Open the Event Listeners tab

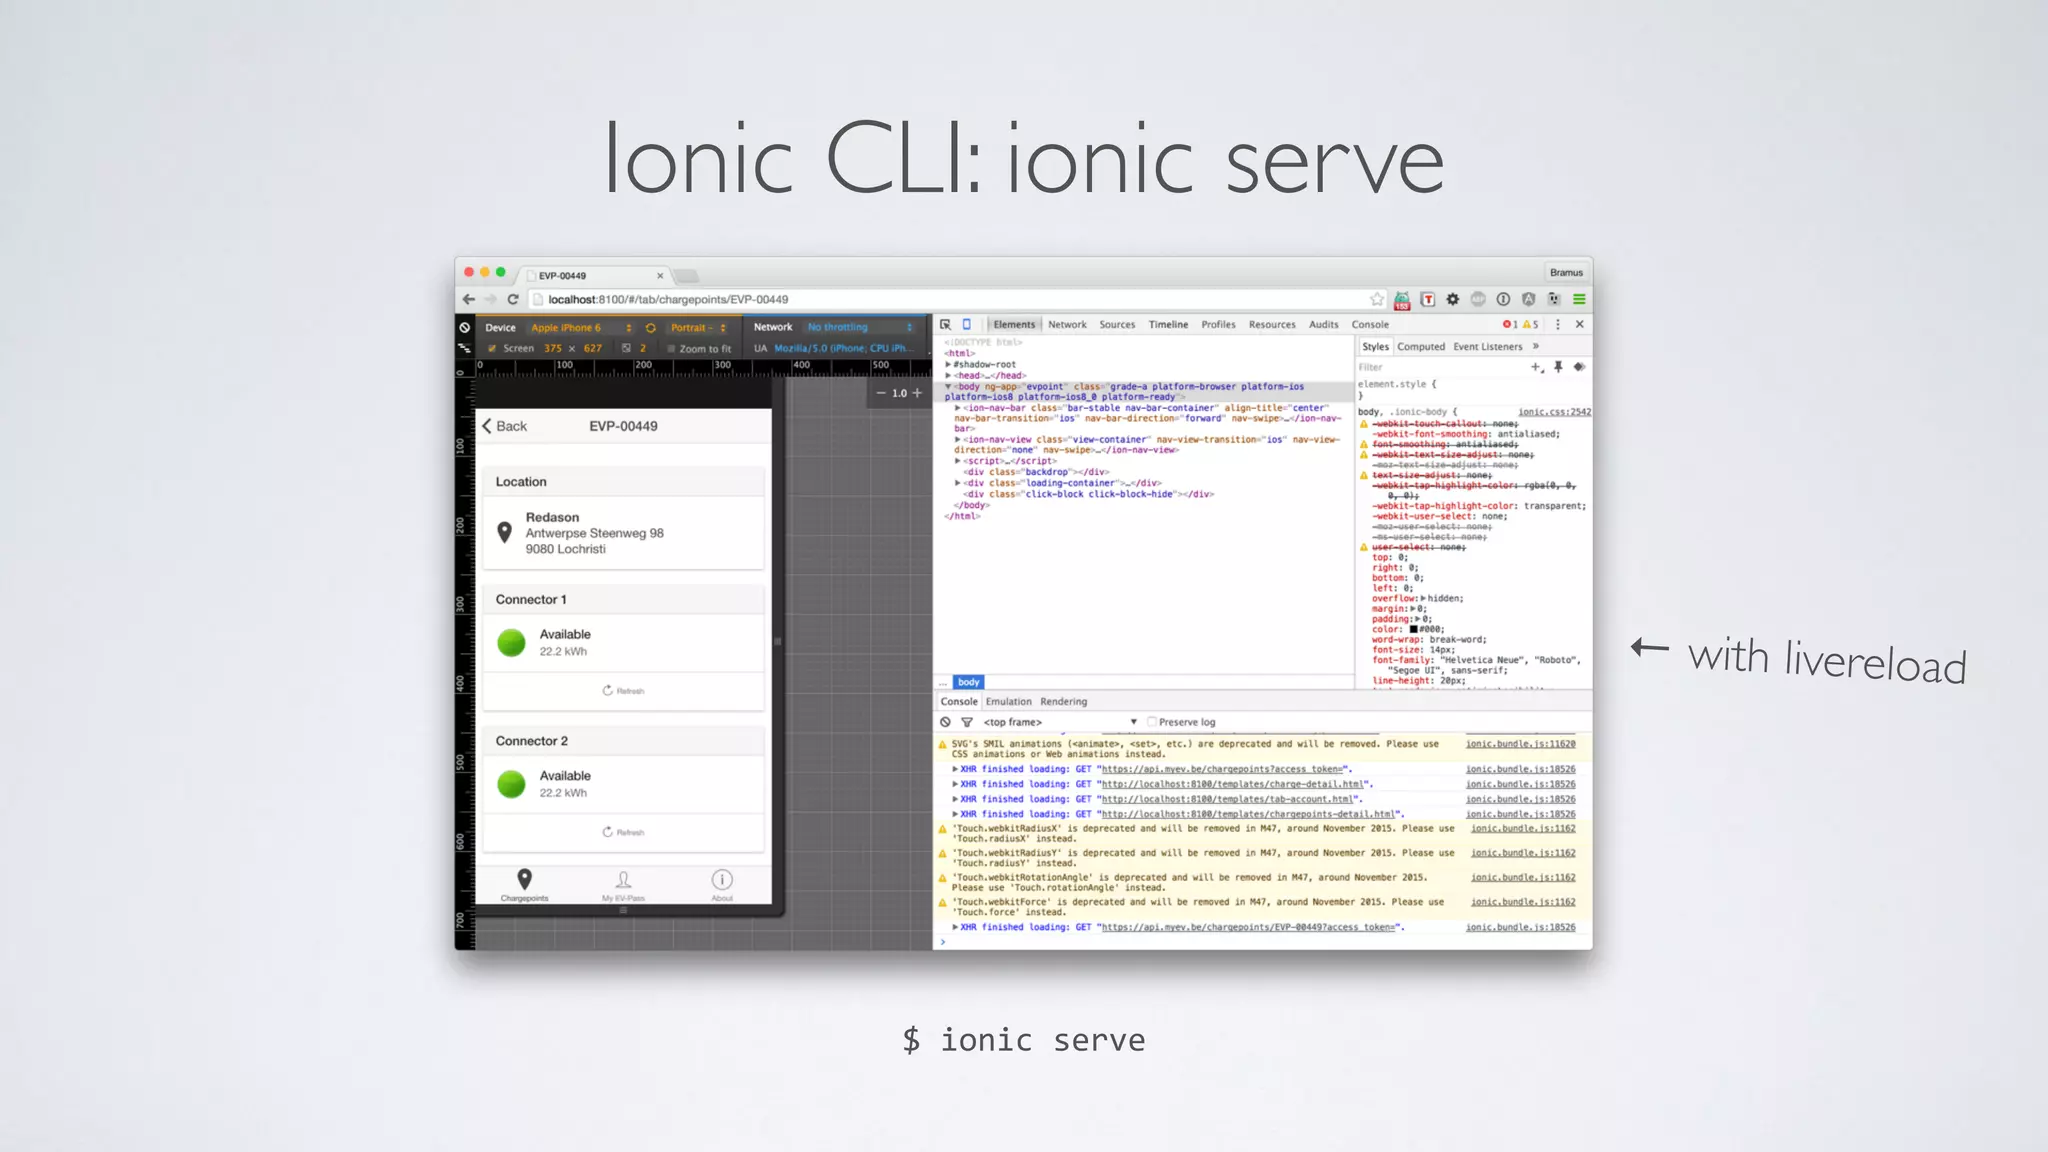[x=1487, y=347]
